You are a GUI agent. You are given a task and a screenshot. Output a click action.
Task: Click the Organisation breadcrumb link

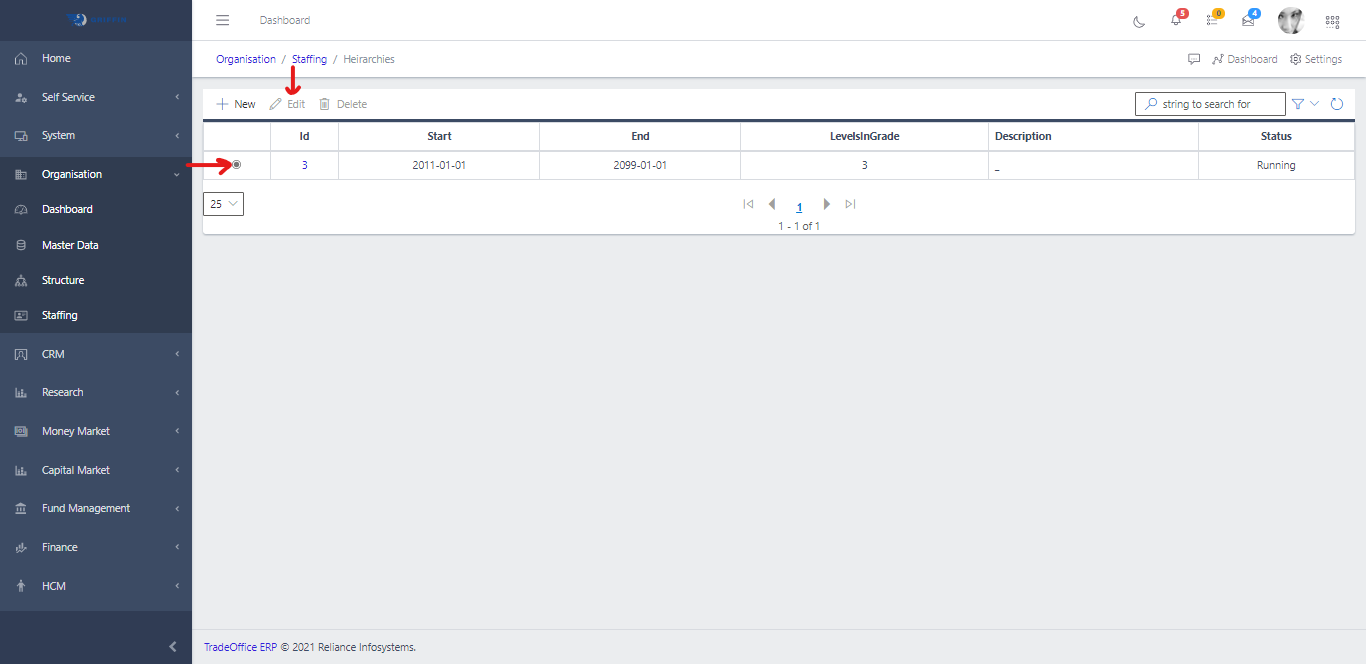pyautogui.click(x=246, y=59)
